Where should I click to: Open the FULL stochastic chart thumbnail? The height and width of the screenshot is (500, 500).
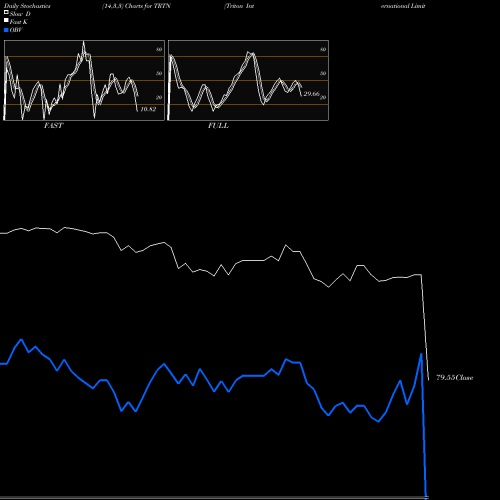point(248,80)
